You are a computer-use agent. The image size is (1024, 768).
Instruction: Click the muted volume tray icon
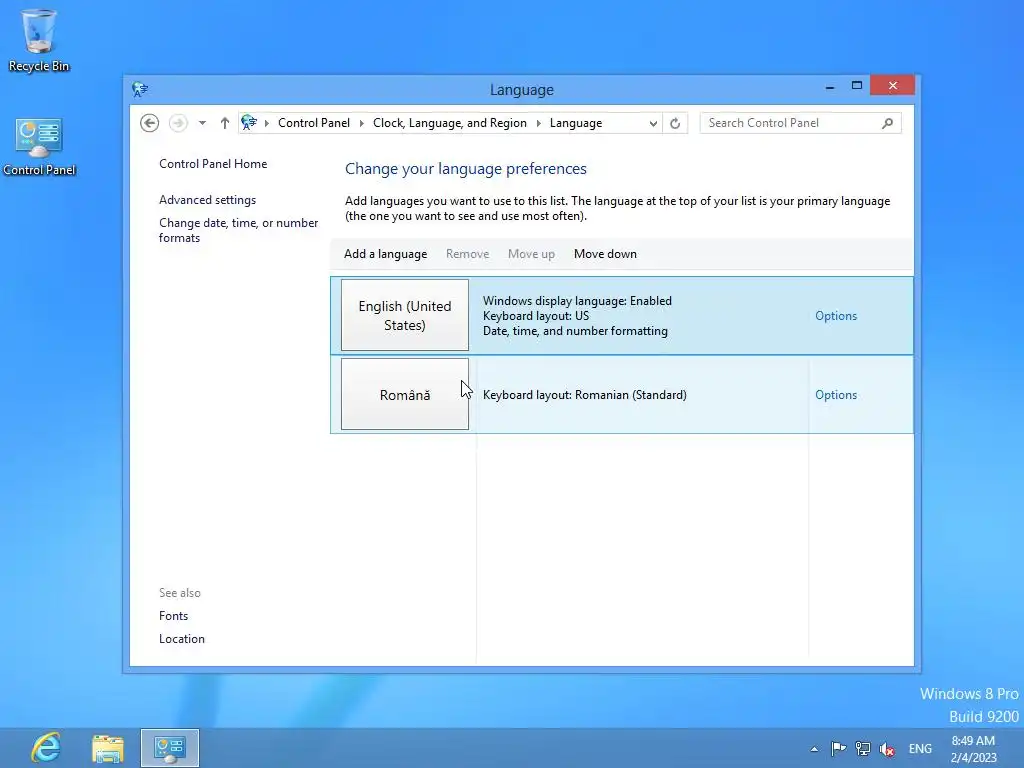coord(887,748)
